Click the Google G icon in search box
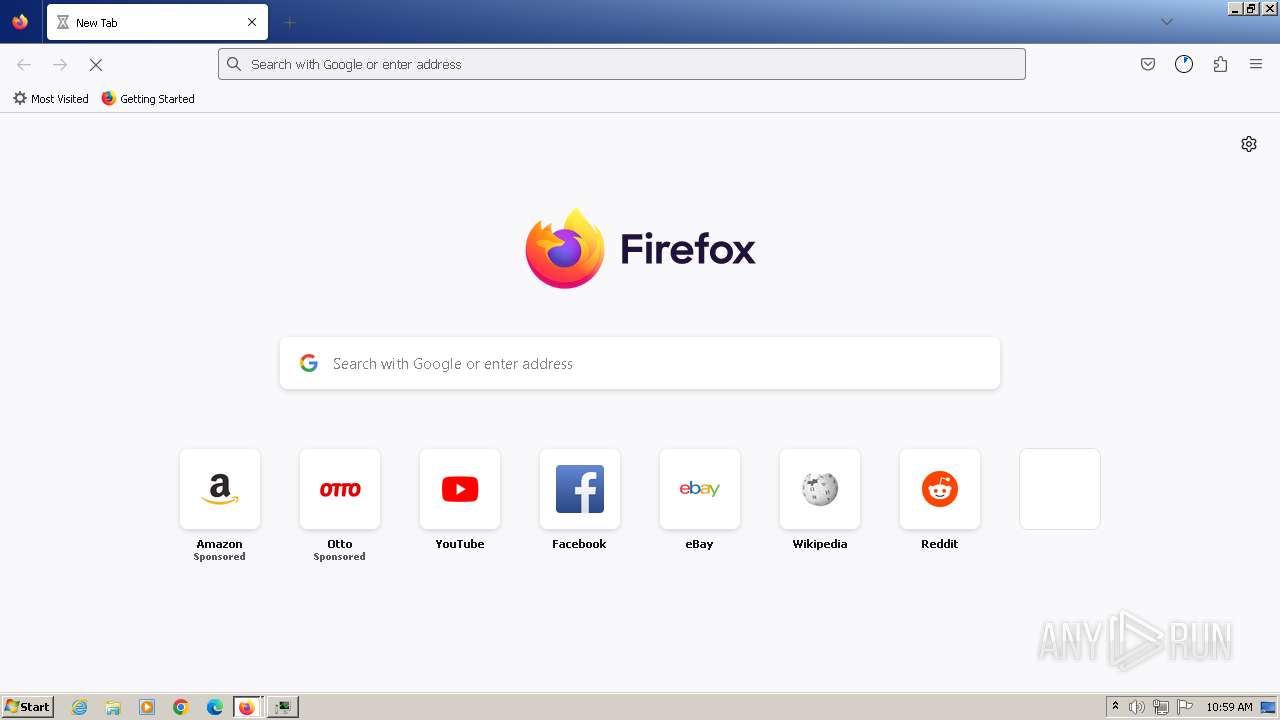Image resolution: width=1280 pixels, height=720 pixels. click(309, 363)
